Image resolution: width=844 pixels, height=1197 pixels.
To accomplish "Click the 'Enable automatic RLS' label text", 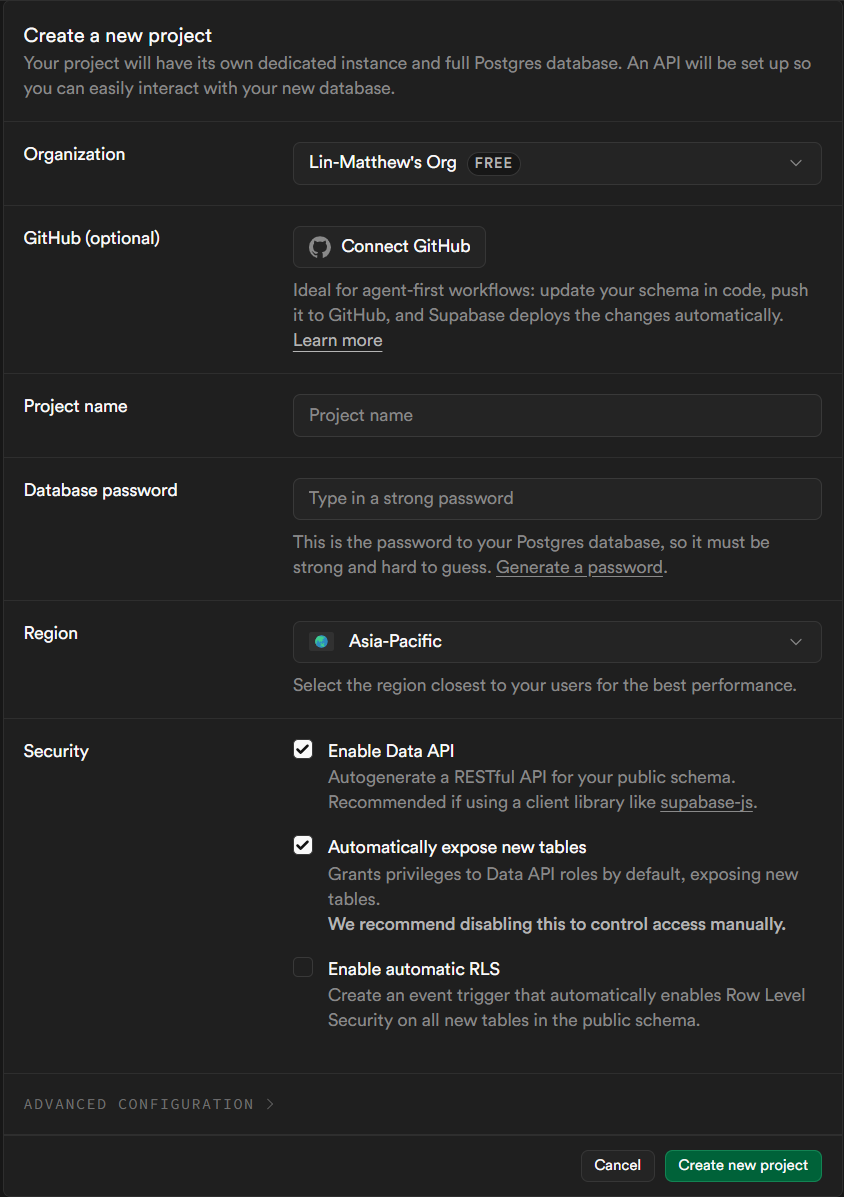I will click(414, 969).
